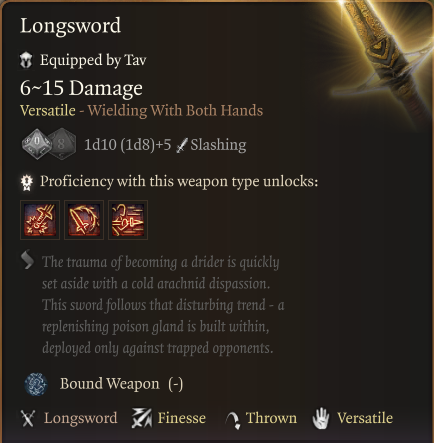
Task: Click the proficiency badge icon
Action: tap(27, 182)
